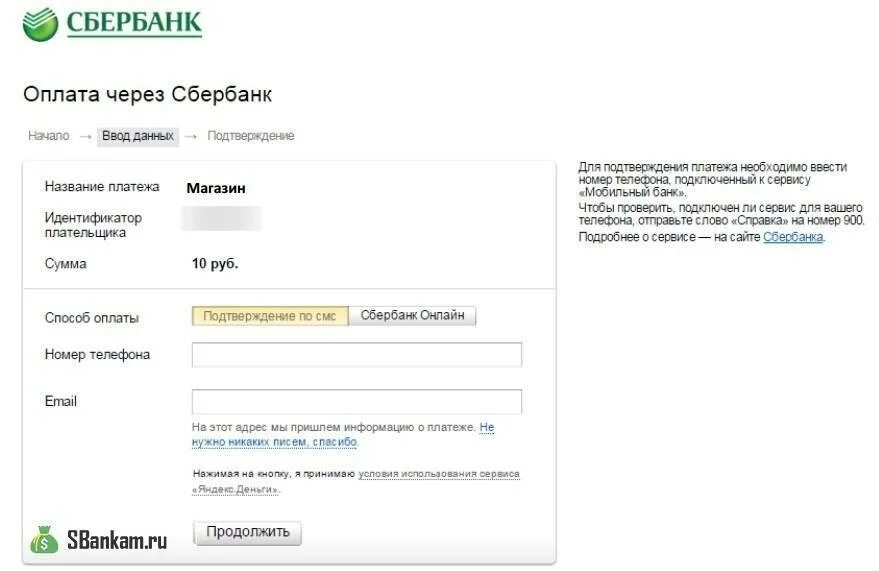The image size is (879, 571).
Task: Click the 'Способ оплаты' label
Action: click(x=91, y=318)
